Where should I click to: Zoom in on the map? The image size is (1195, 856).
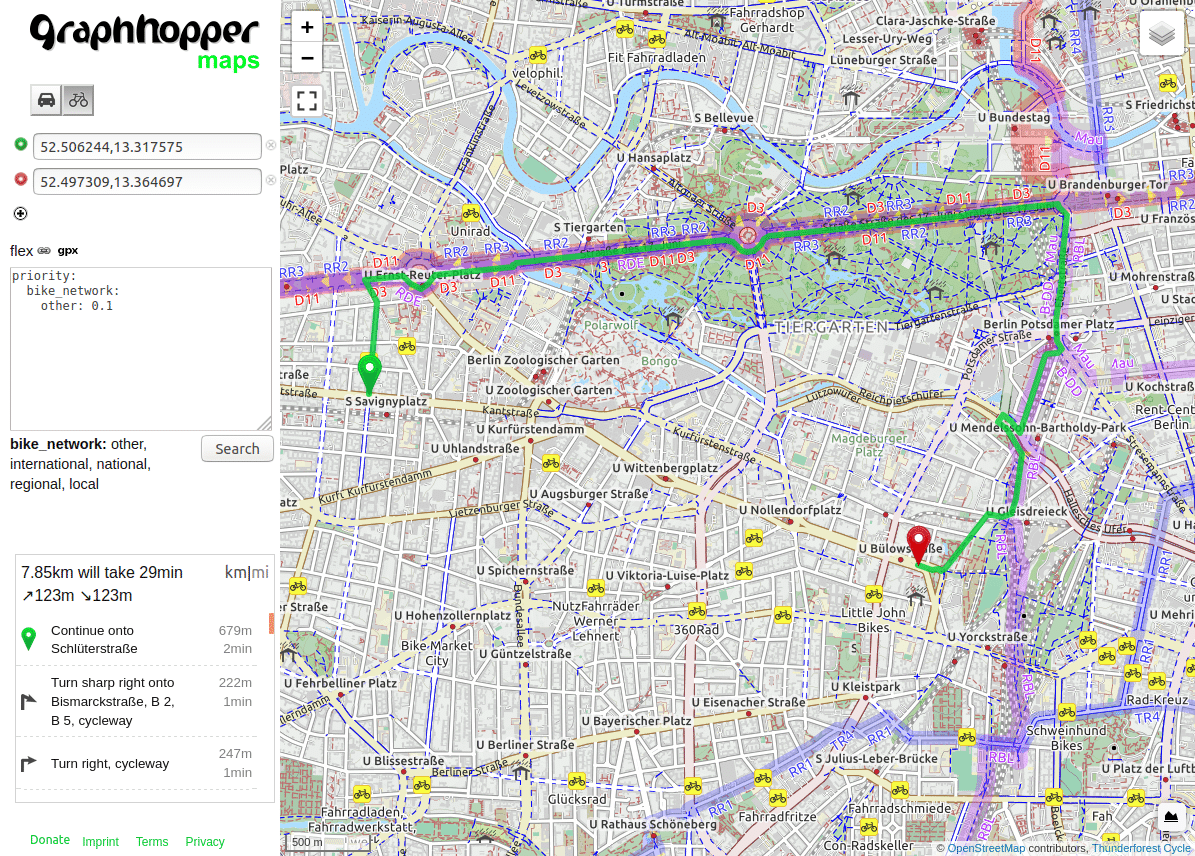[x=307, y=27]
